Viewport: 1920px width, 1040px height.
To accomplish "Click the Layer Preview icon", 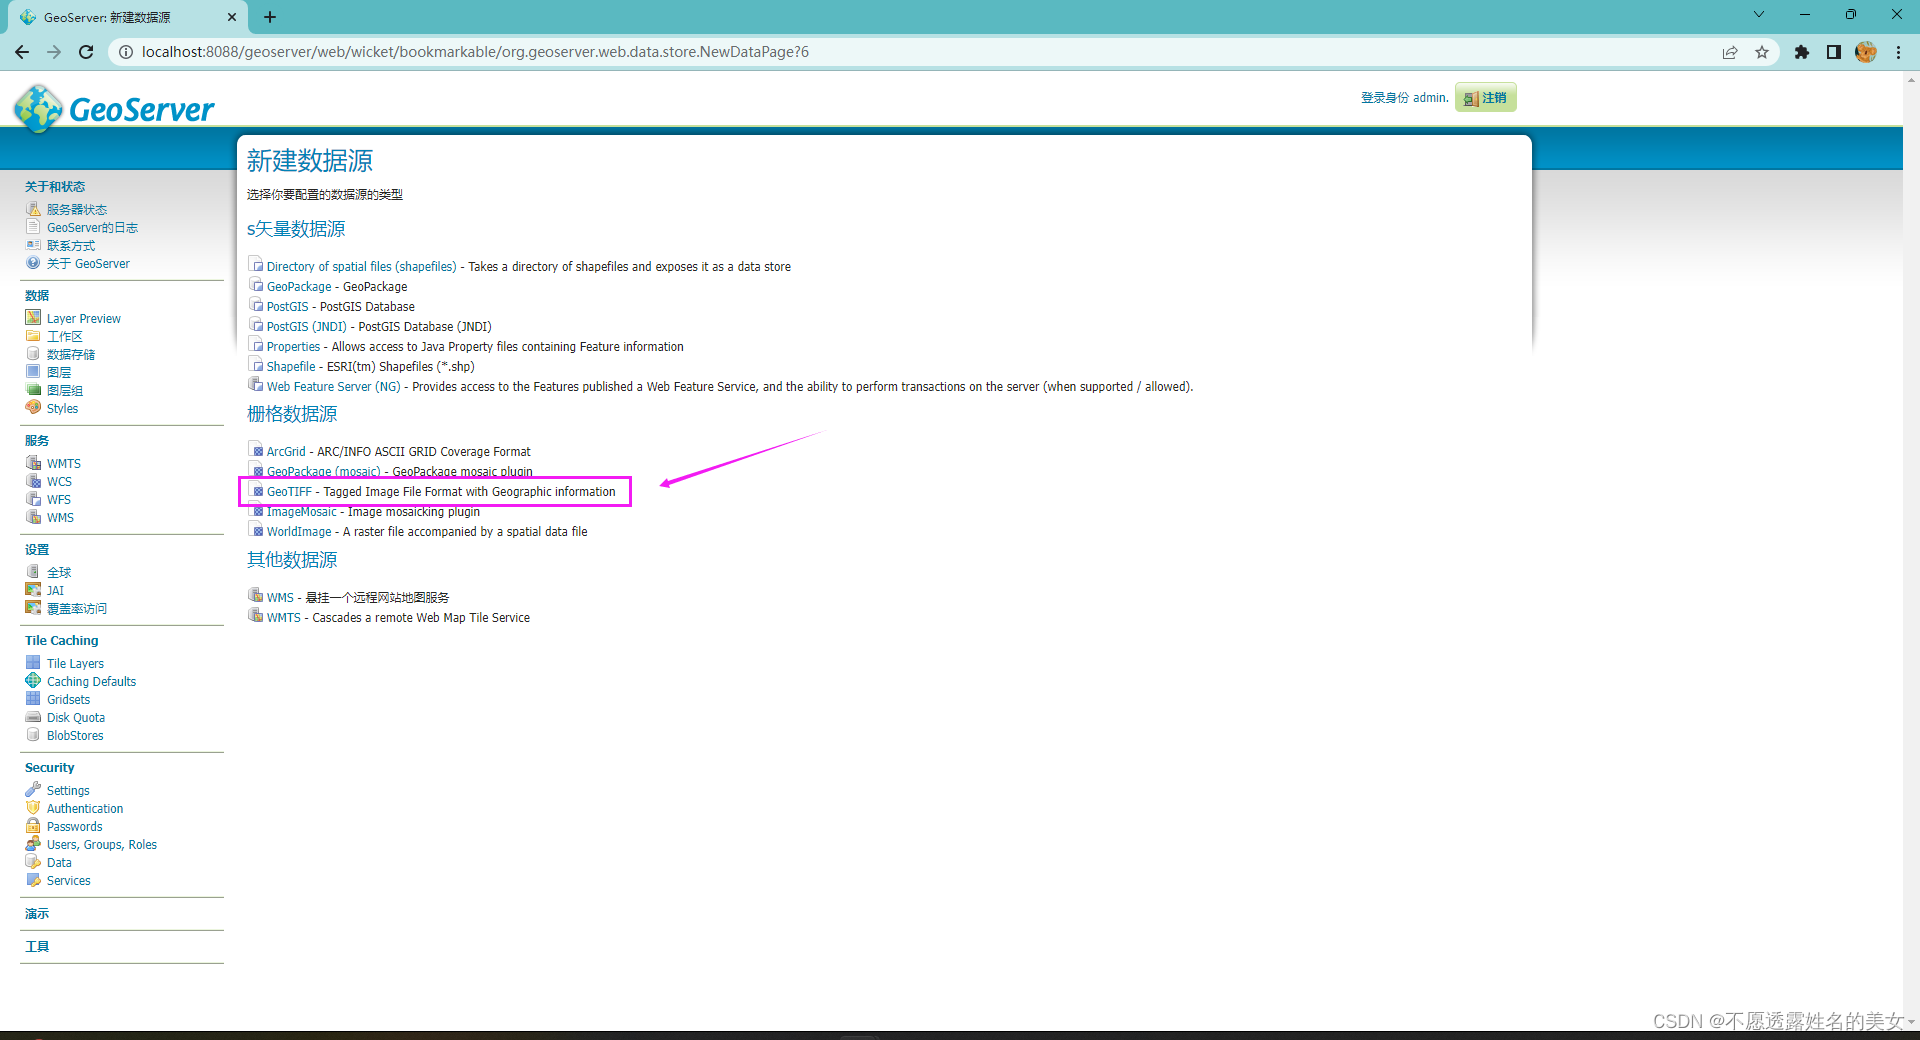I will coord(33,318).
